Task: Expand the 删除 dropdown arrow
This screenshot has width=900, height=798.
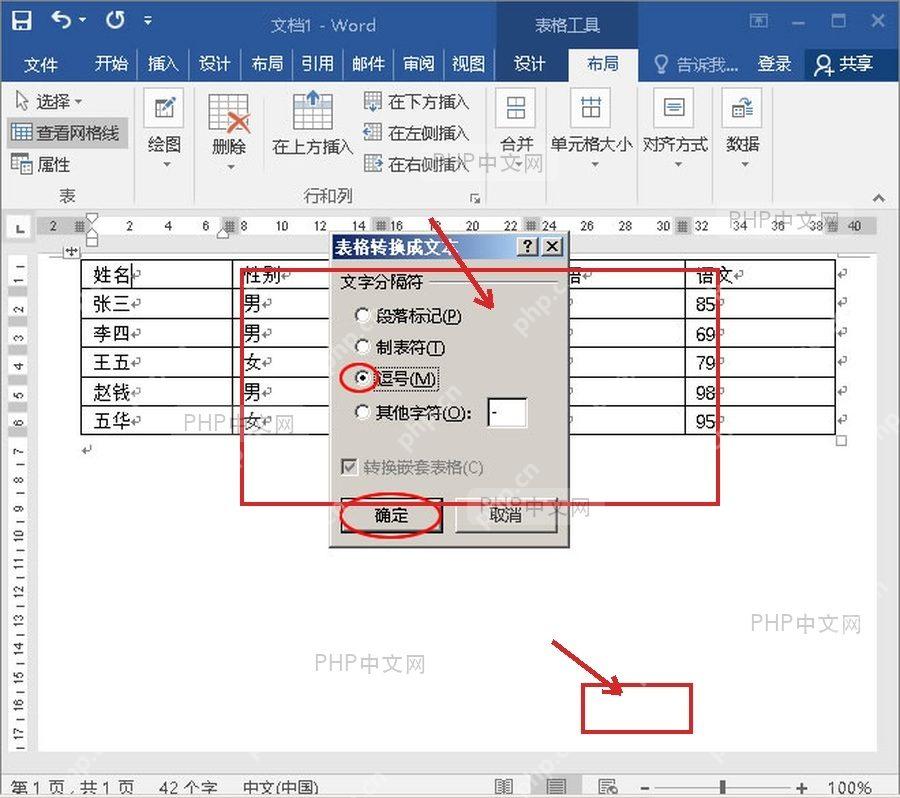Action: [231, 166]
